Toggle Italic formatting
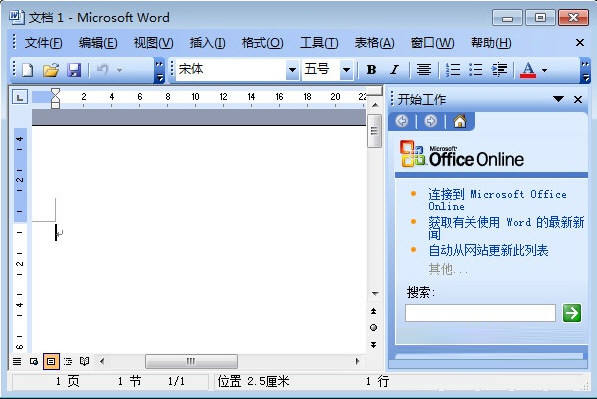The image size is (597, 399). (394, 70)
